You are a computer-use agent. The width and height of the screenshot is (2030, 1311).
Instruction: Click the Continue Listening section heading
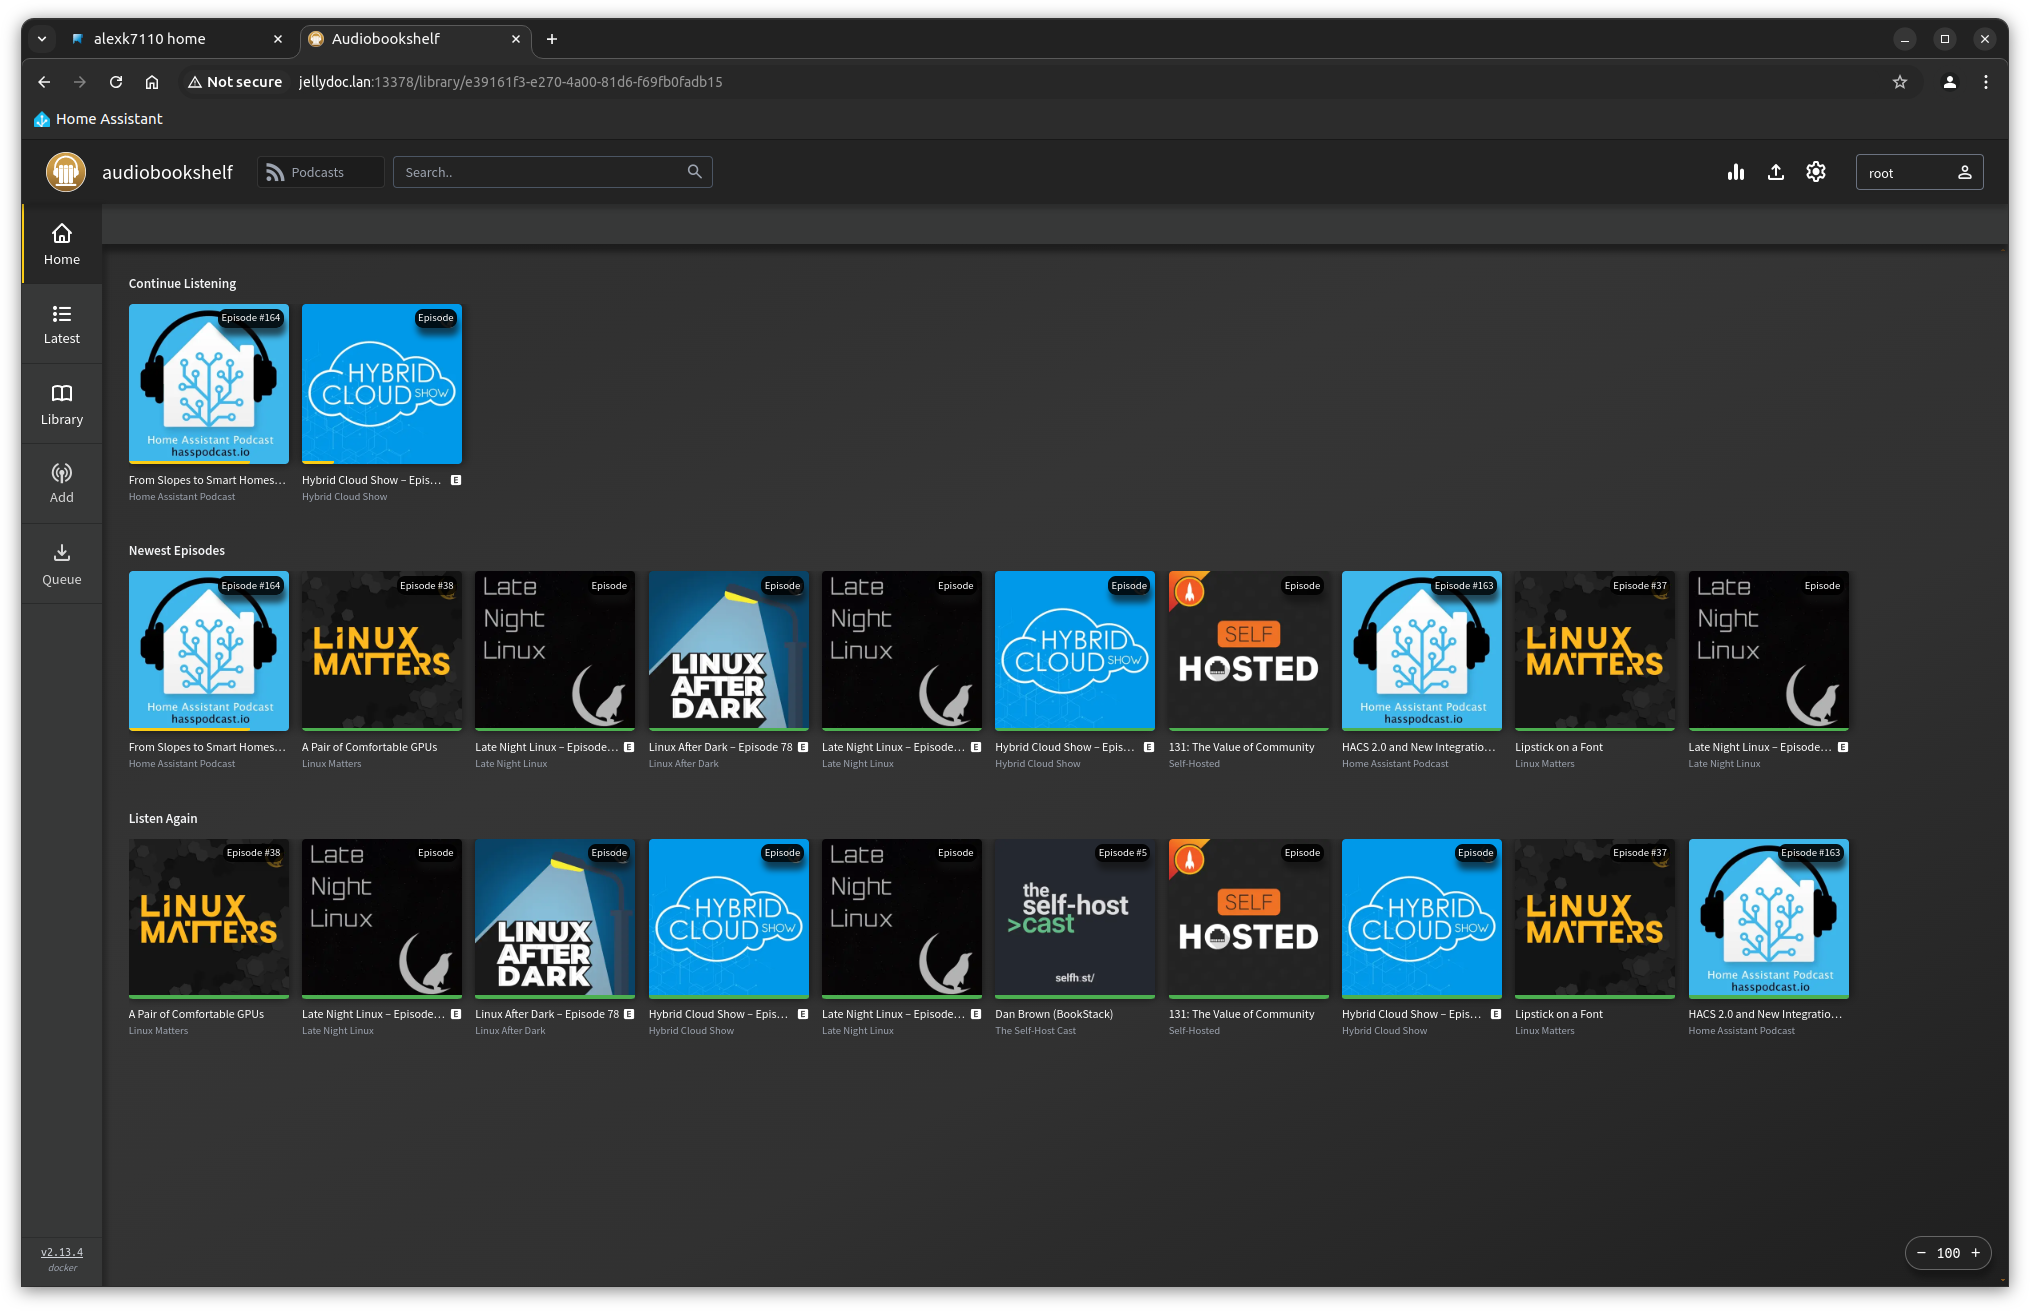point(182,284)
